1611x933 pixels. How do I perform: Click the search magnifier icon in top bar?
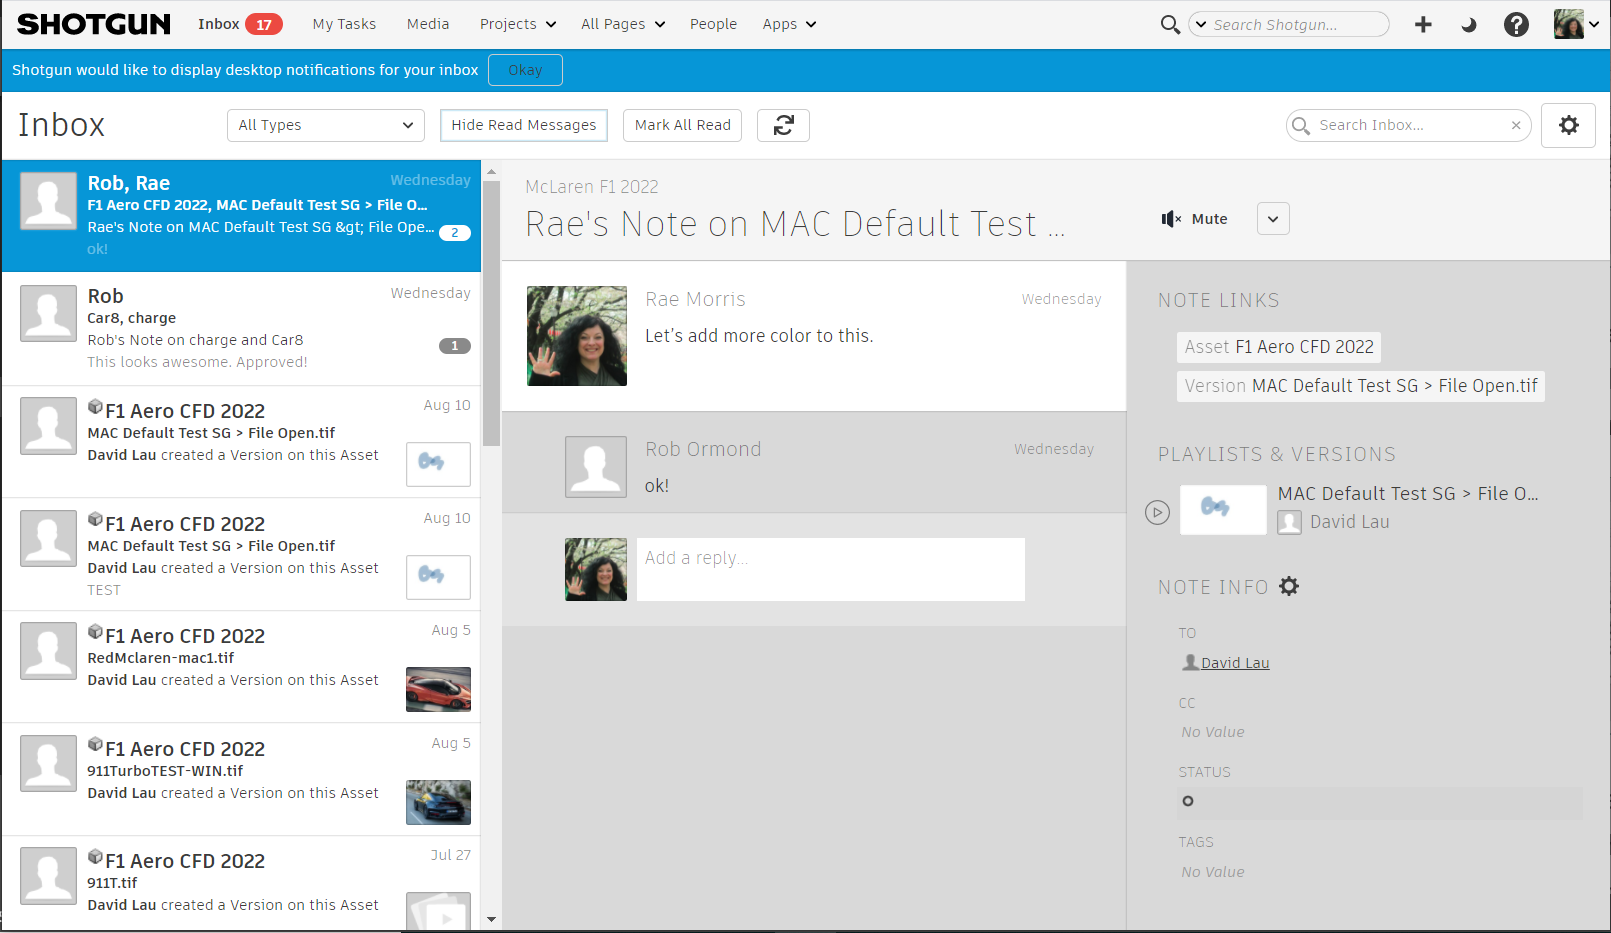1170,24
